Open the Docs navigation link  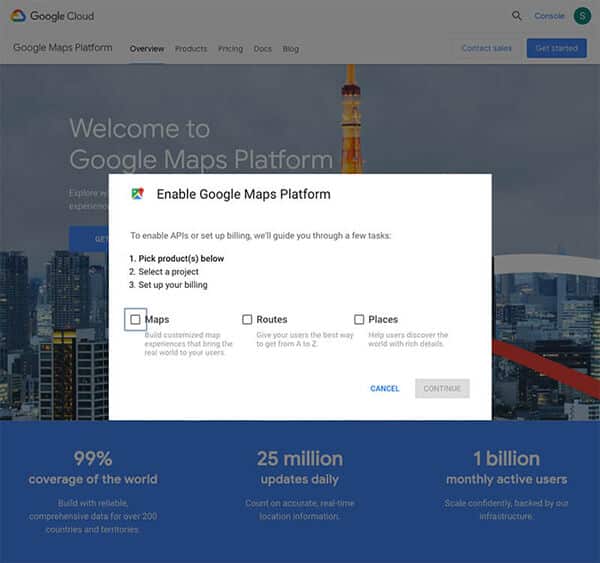[x=262, y=49]
